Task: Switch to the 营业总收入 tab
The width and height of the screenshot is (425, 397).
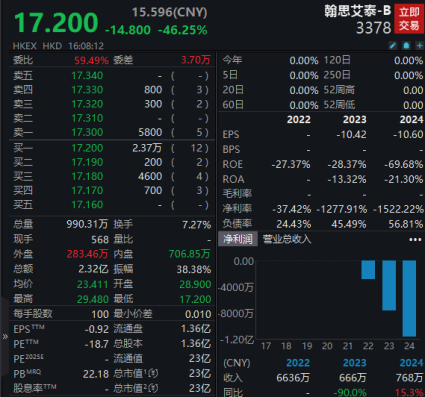Action: (287, 239)
